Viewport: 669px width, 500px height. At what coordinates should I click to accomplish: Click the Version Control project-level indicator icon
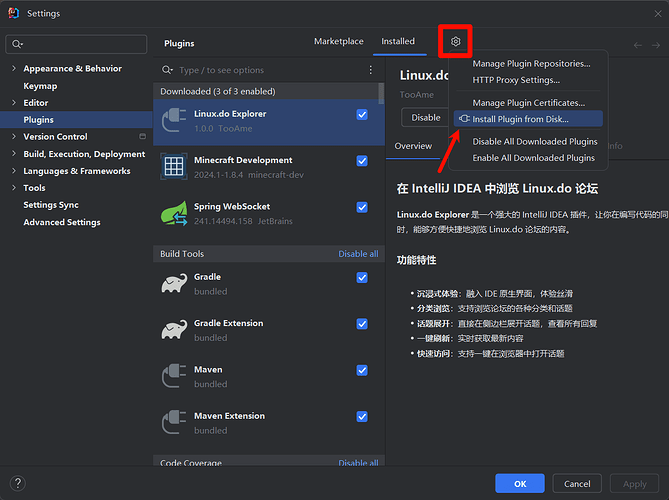click(143, 137)
